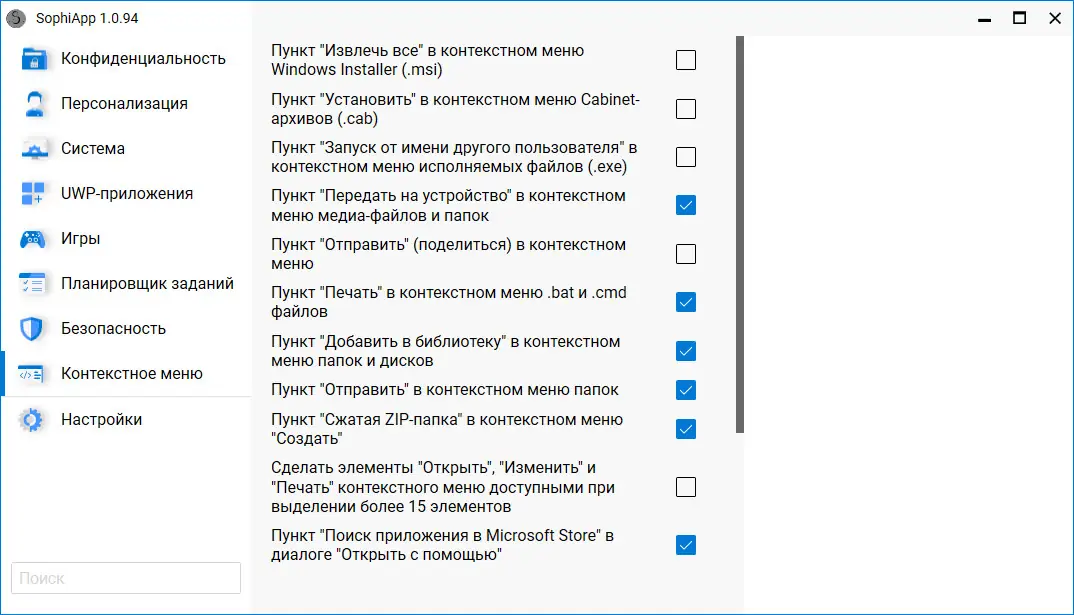Enable the 'Извлечь все' Windows Installer option
The height and width of the screenshot is (615, 1074).
tap(685, 60)
